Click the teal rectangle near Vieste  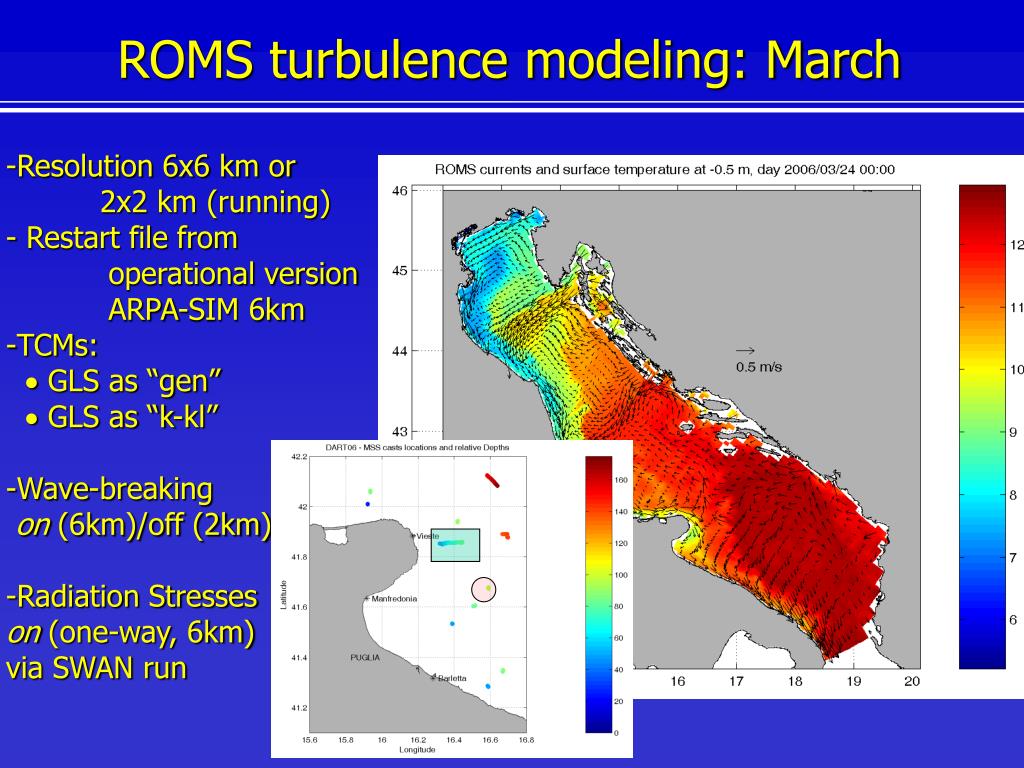pyautogui.click(x=455, y=545)
